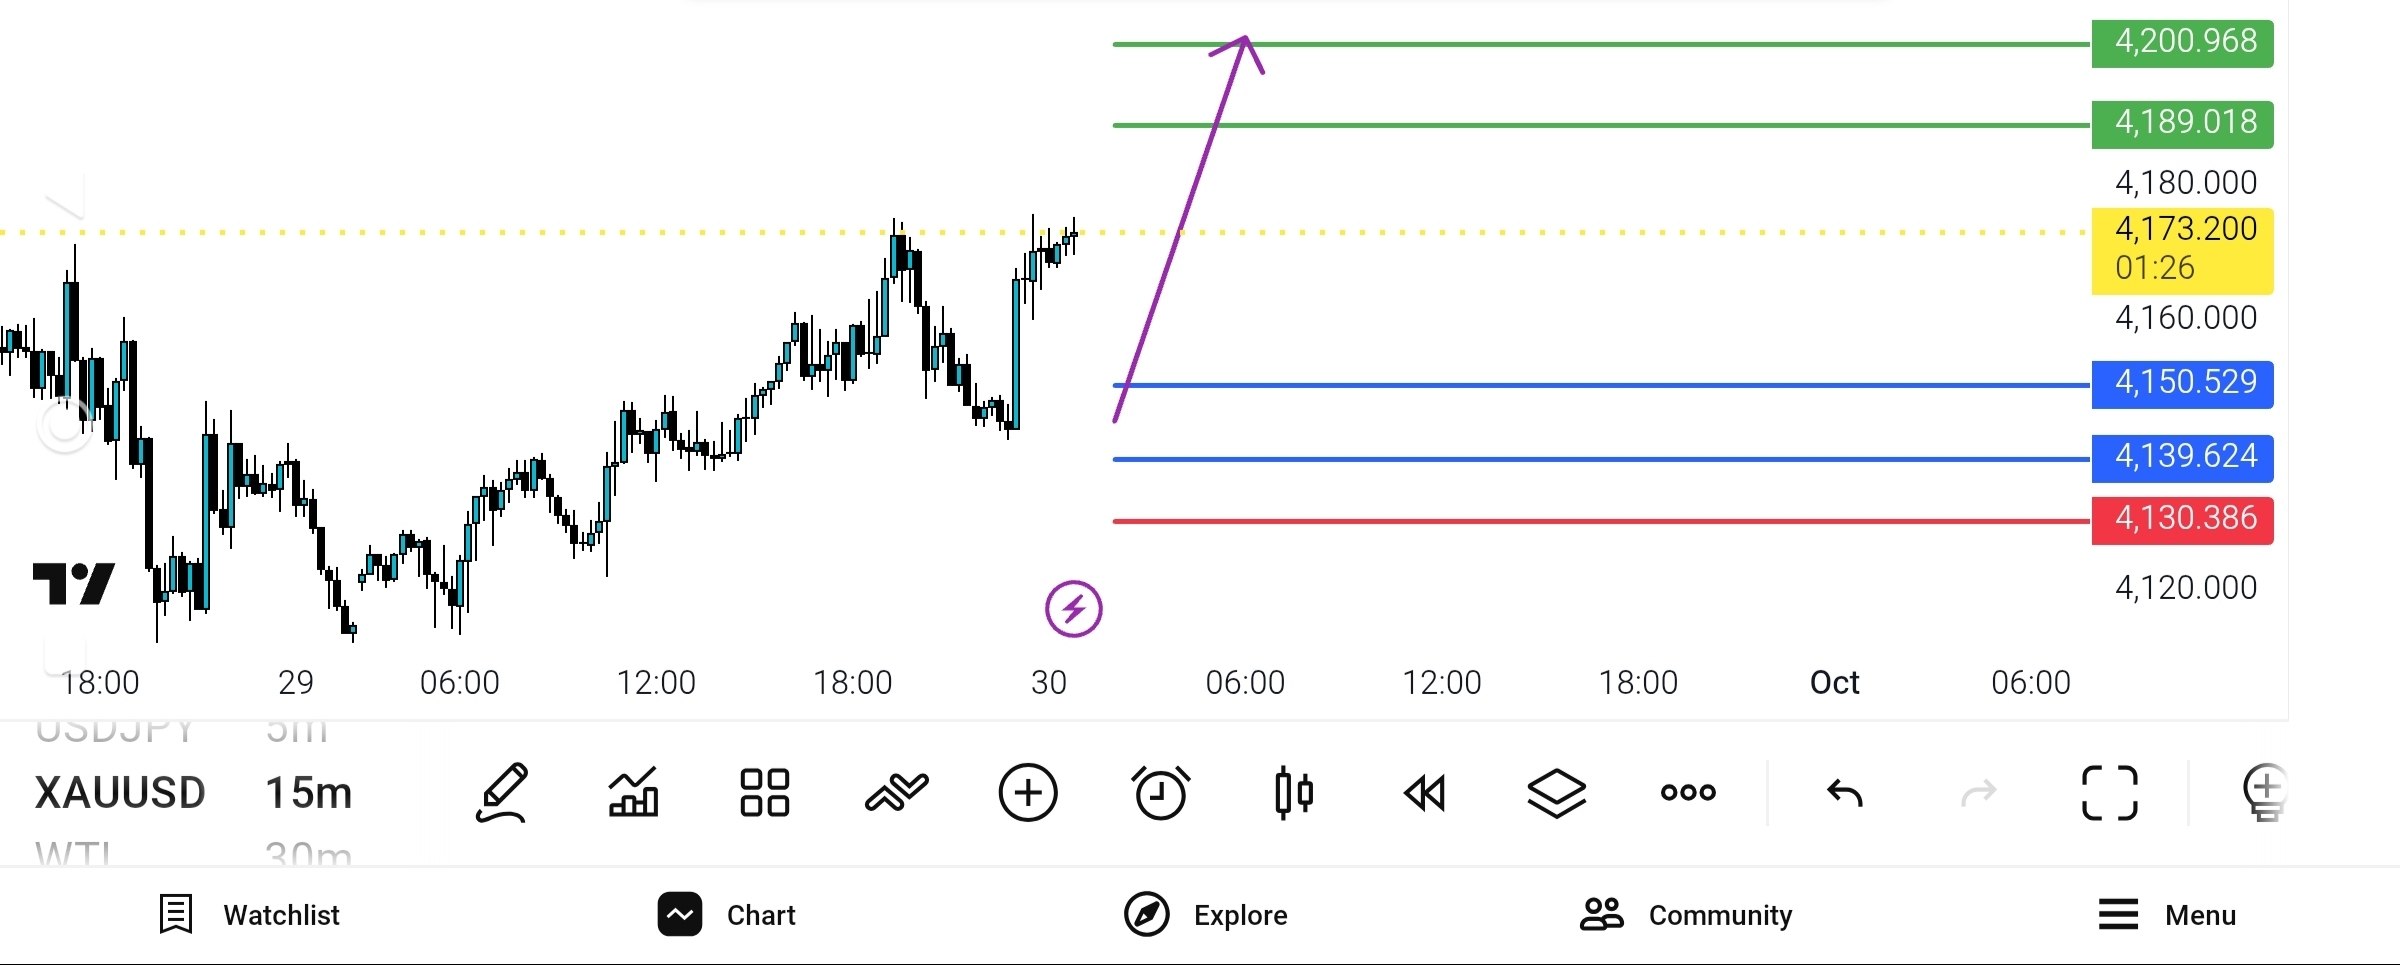Tap the add plus circle icon
This screenshot has height=965, width=2400.
click(1028, 793)
